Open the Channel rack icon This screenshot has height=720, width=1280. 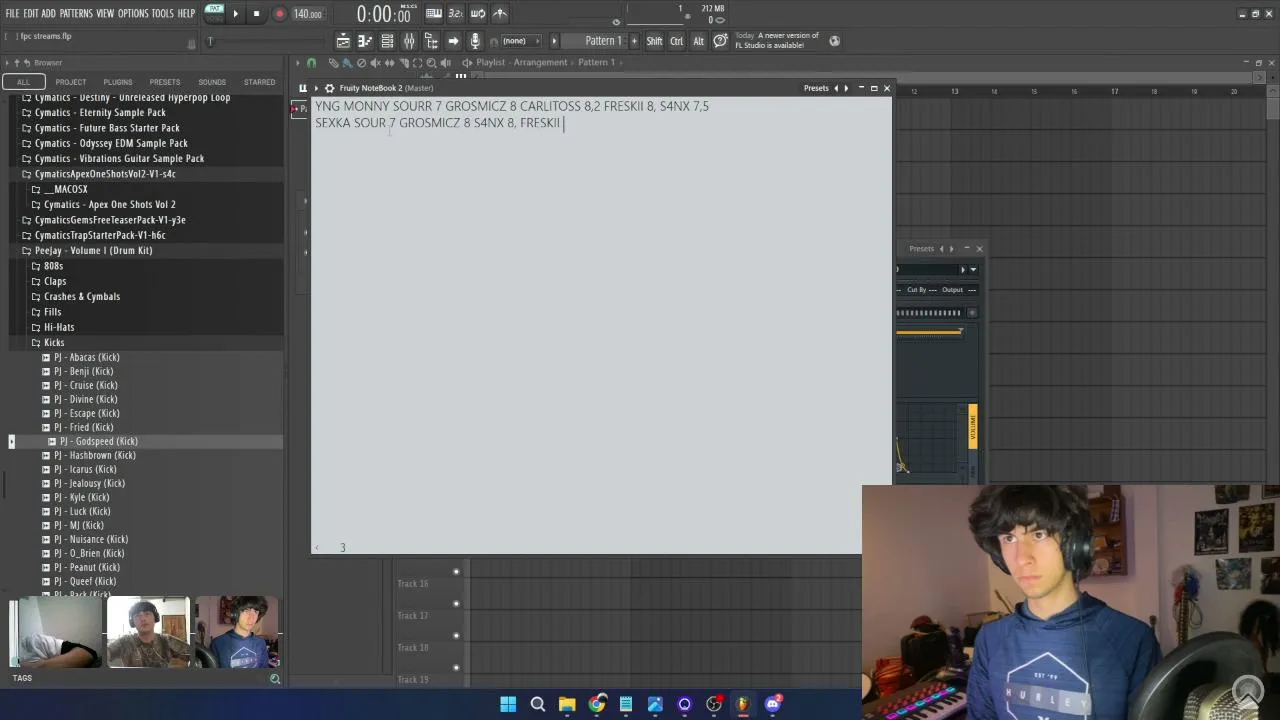click(x=387, y=41)
